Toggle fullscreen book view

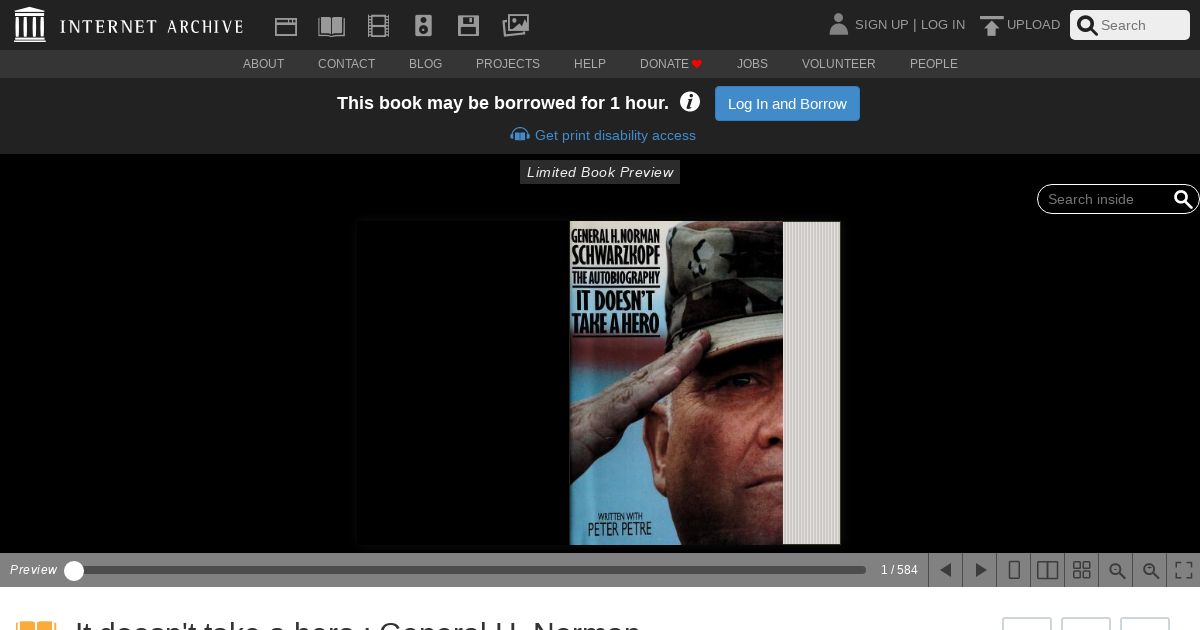click(x=1184, y=570)
